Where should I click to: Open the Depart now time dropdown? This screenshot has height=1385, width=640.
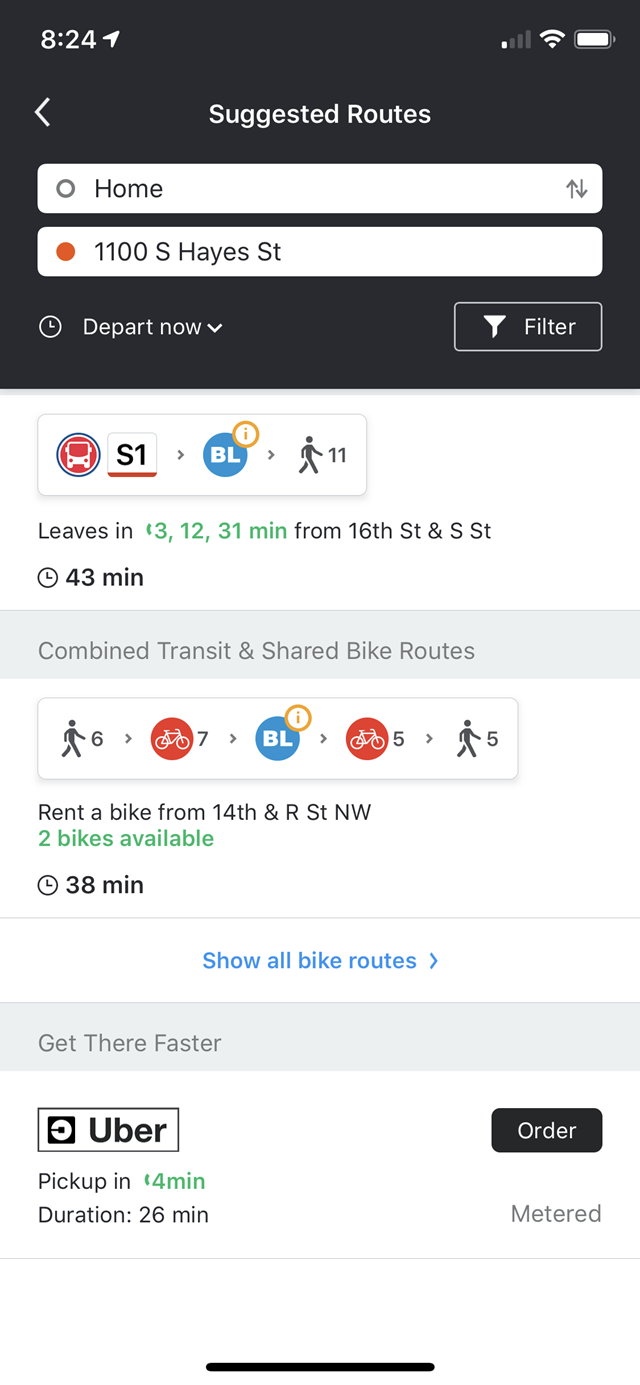pyautogui.click(x=152, y=327)
